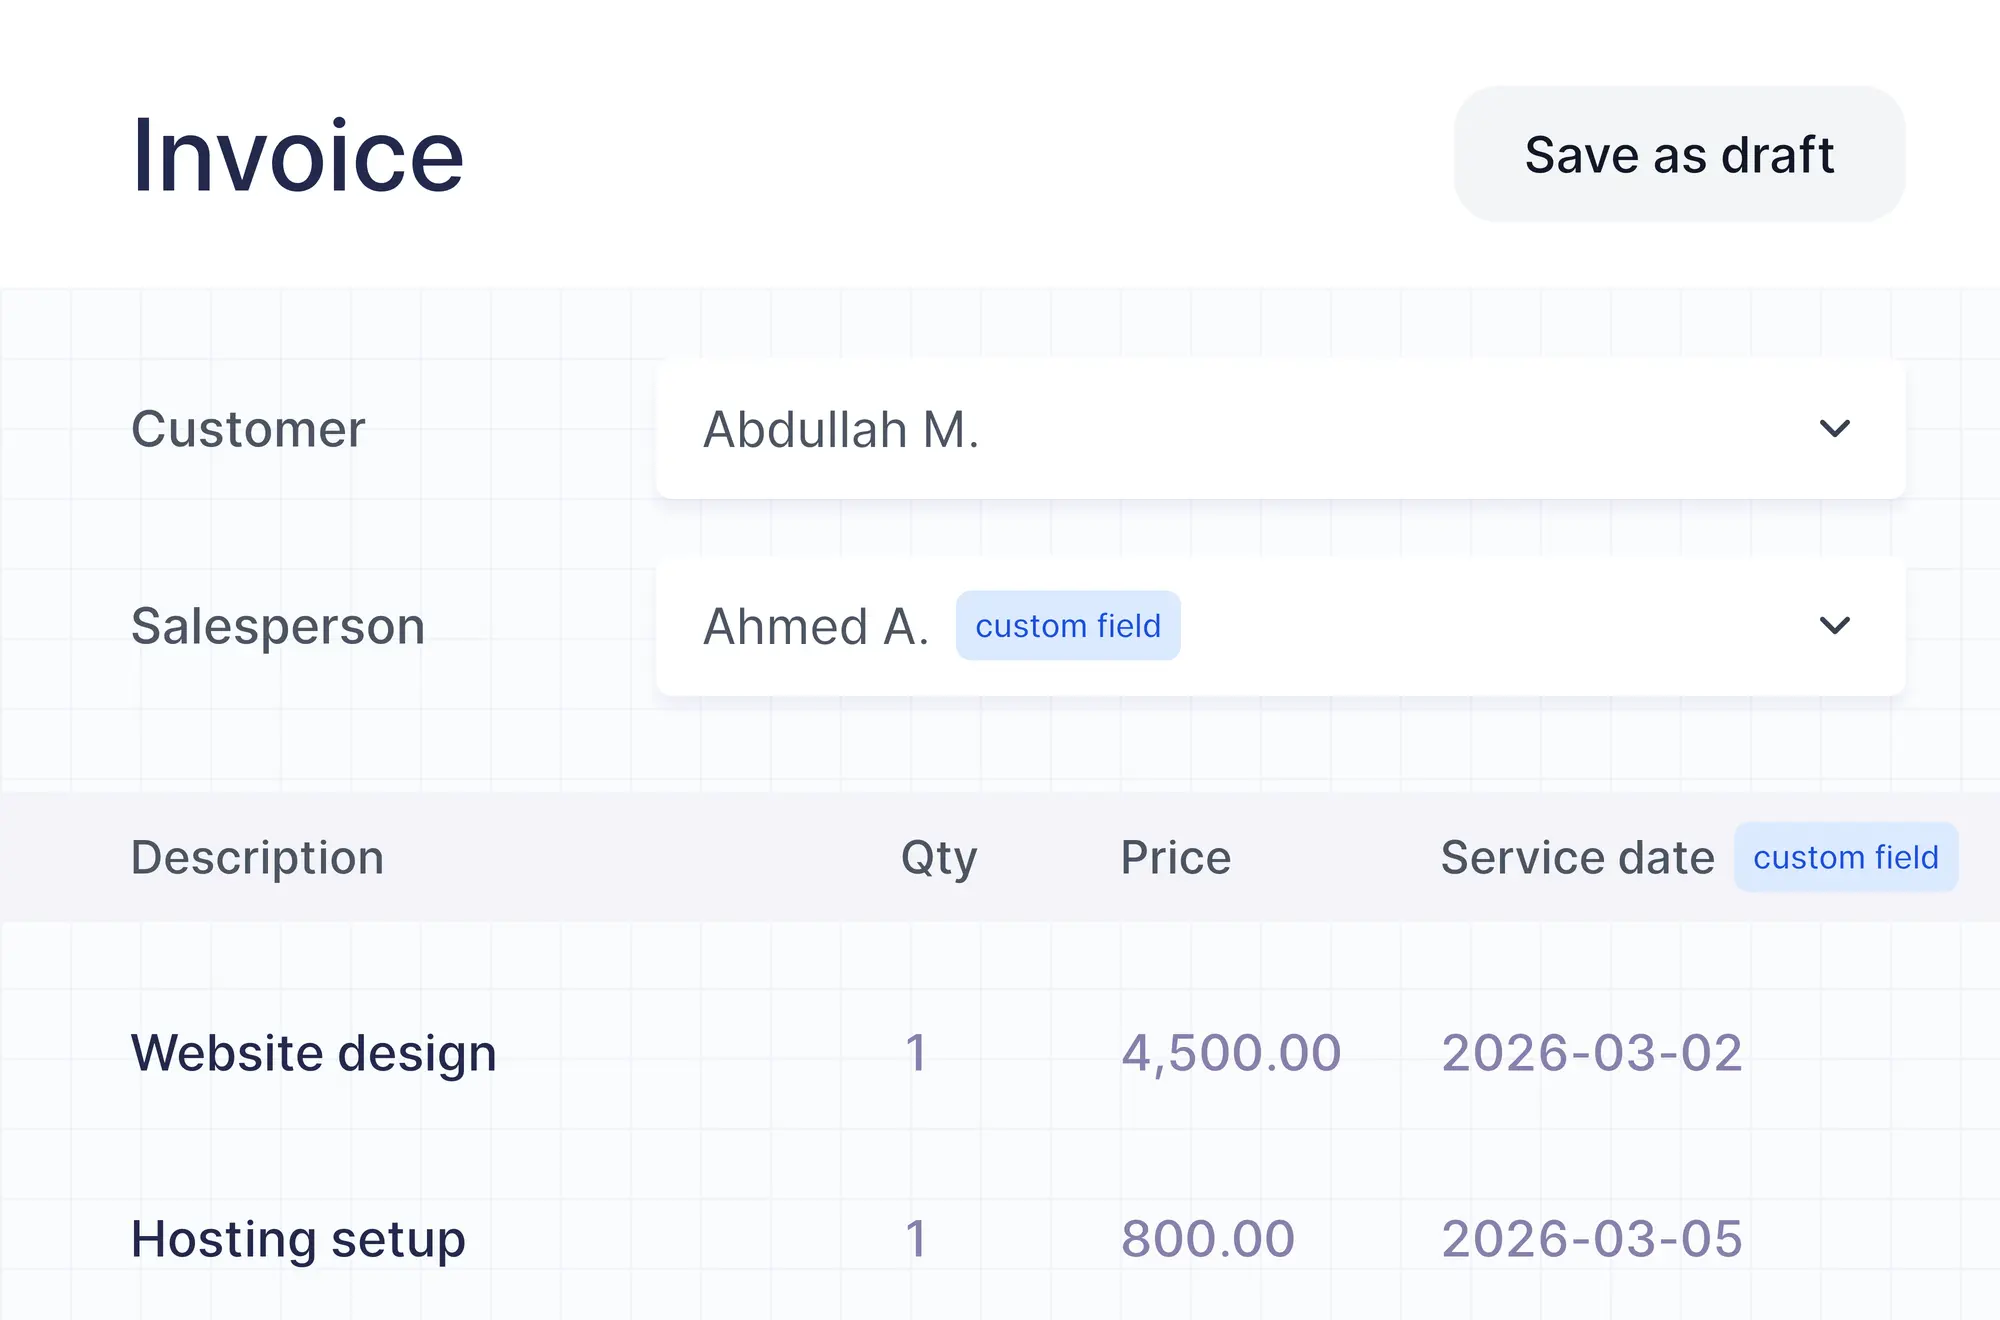Click the 2026-03-05 service date
The height and width of the screenshot is (1320, 2000).
tap(1592, 1239)
